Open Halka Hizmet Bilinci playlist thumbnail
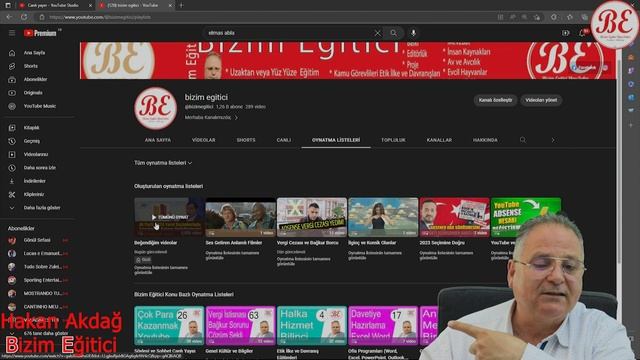This screenshot has width=640, height=360. [312, 326]
